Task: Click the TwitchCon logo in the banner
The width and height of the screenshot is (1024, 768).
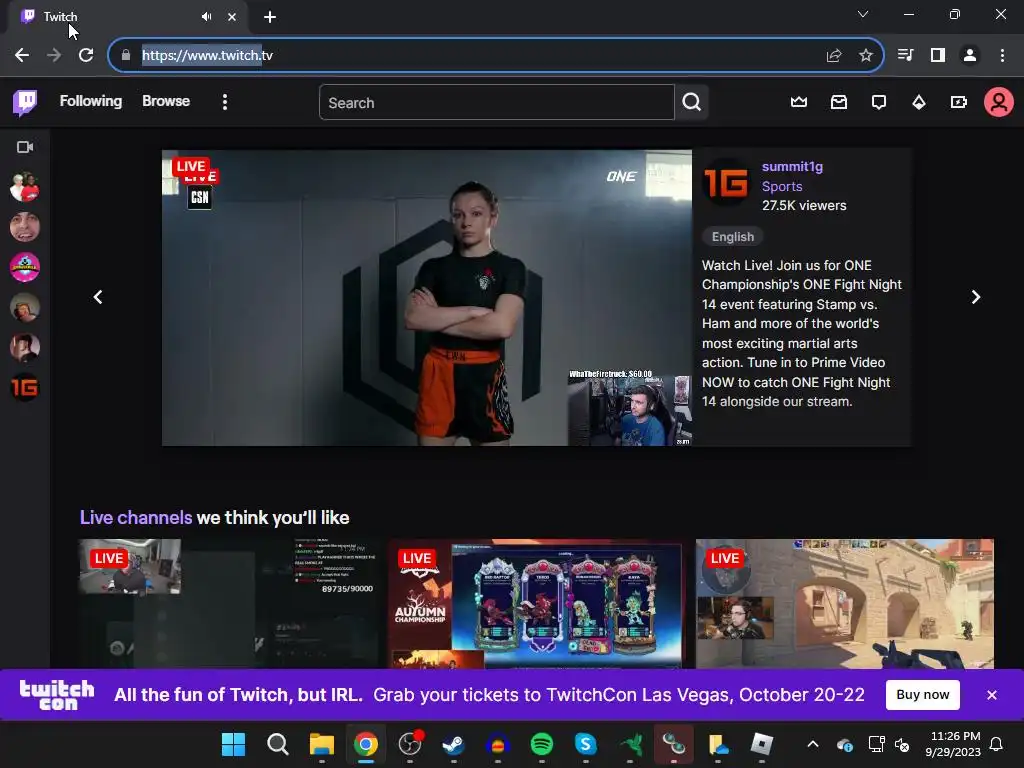Action: [x=57, y=695]
